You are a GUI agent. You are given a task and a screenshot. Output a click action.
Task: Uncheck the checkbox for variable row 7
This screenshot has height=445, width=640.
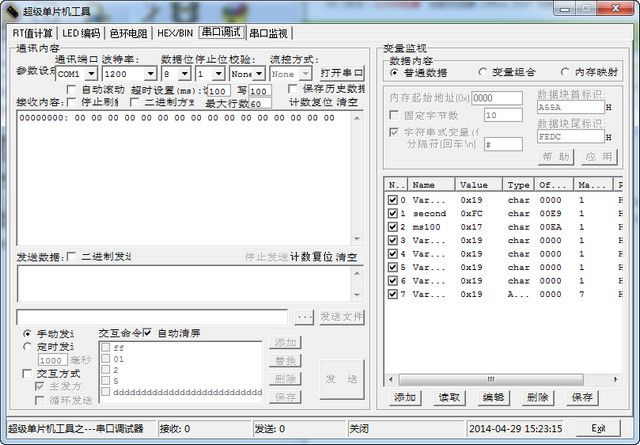pos(393,294)
